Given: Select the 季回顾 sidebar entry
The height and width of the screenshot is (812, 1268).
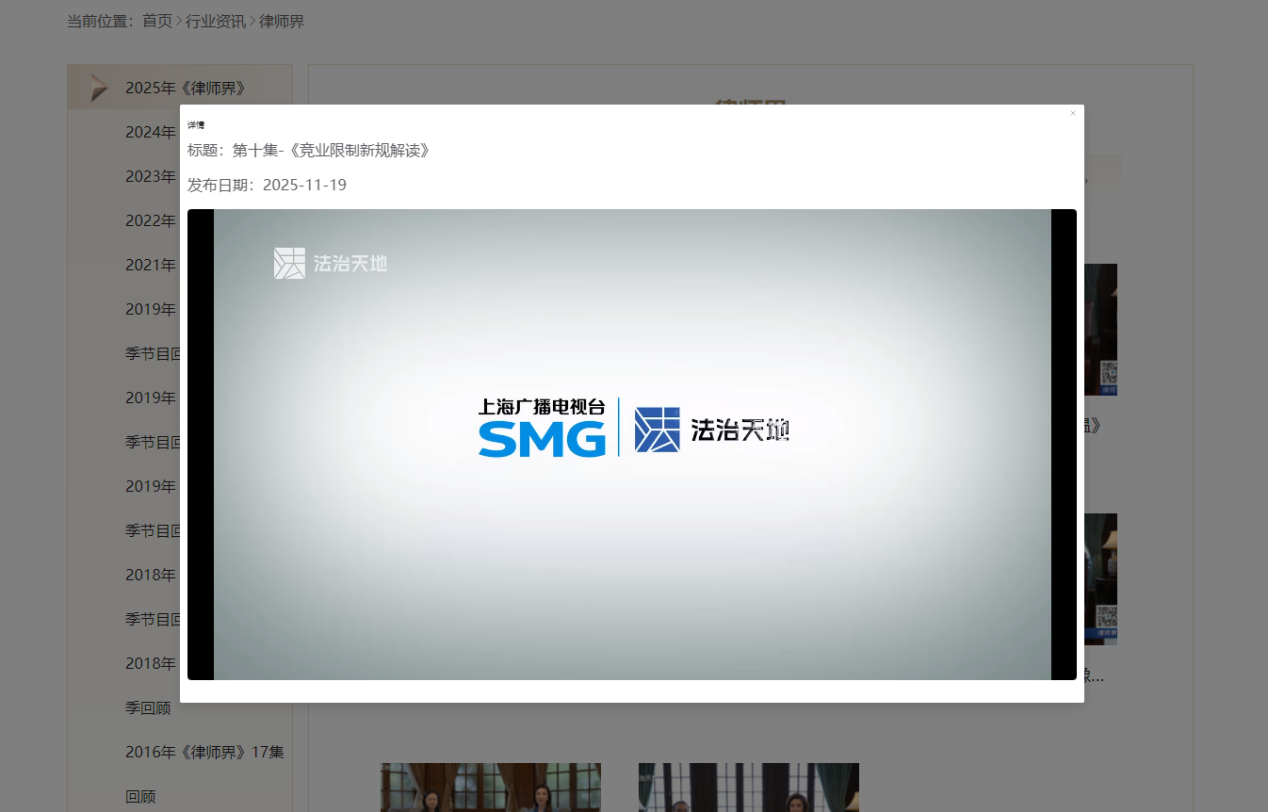Looking at the screenshot, I should click(146, 707).
